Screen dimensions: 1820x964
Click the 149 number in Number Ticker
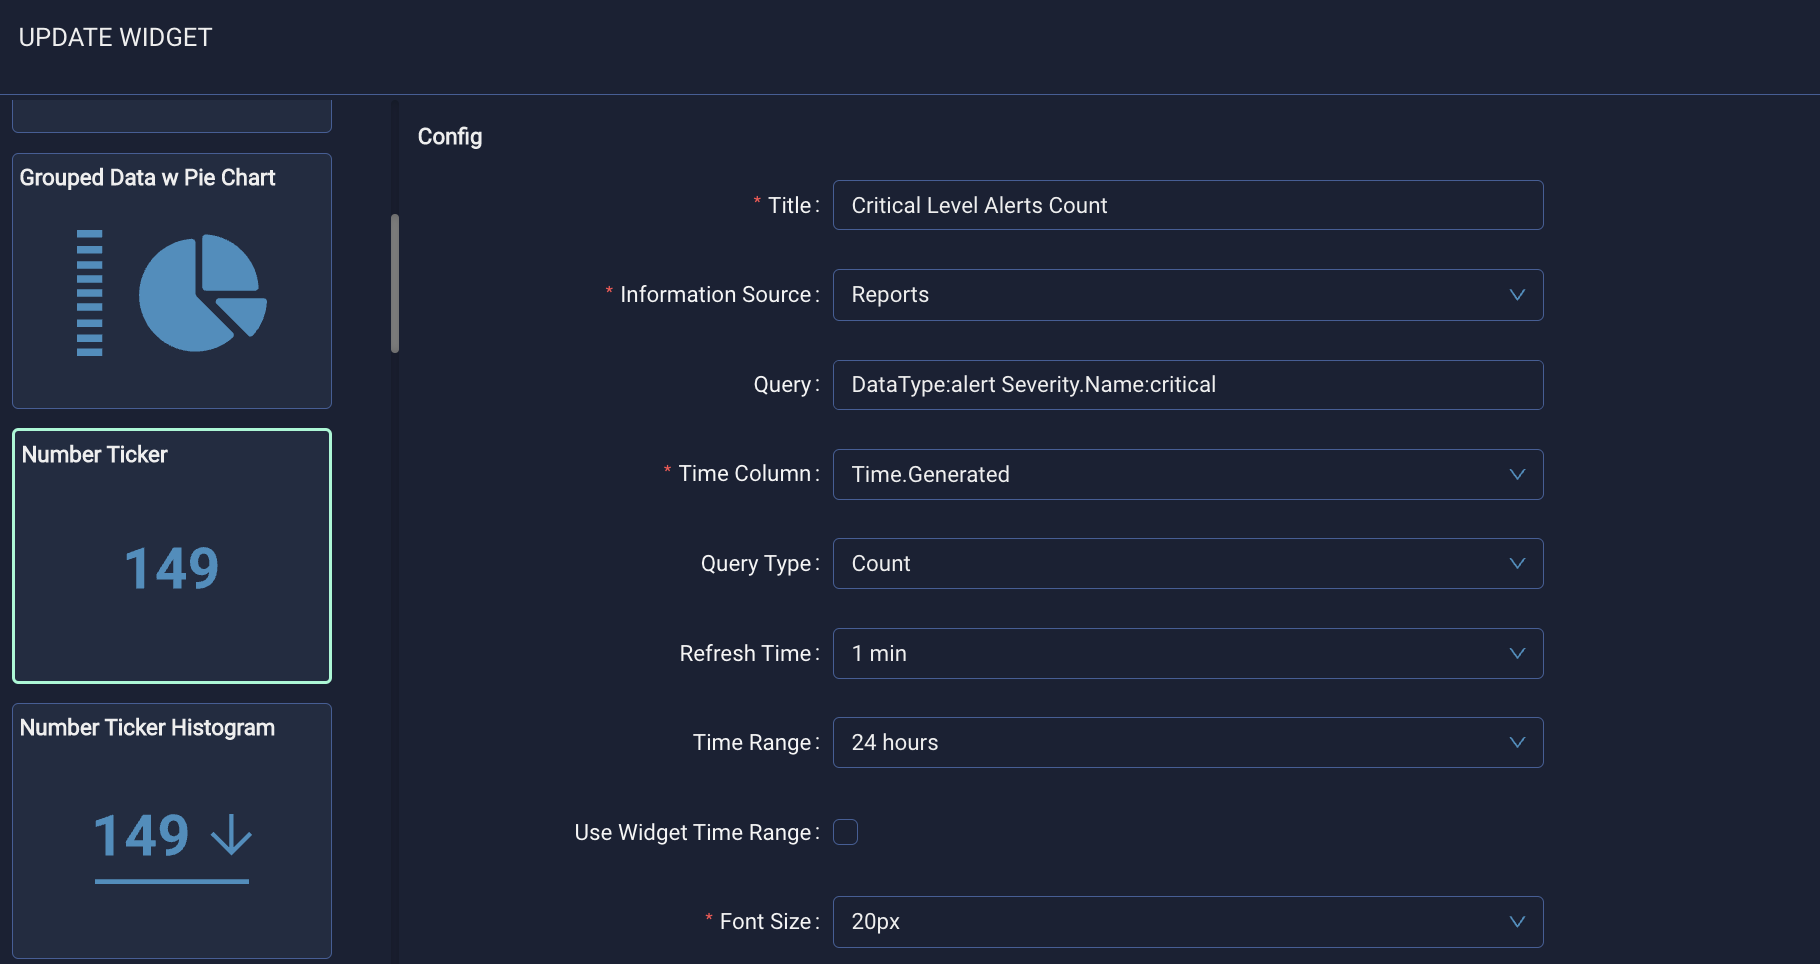(x=172, y=569)
